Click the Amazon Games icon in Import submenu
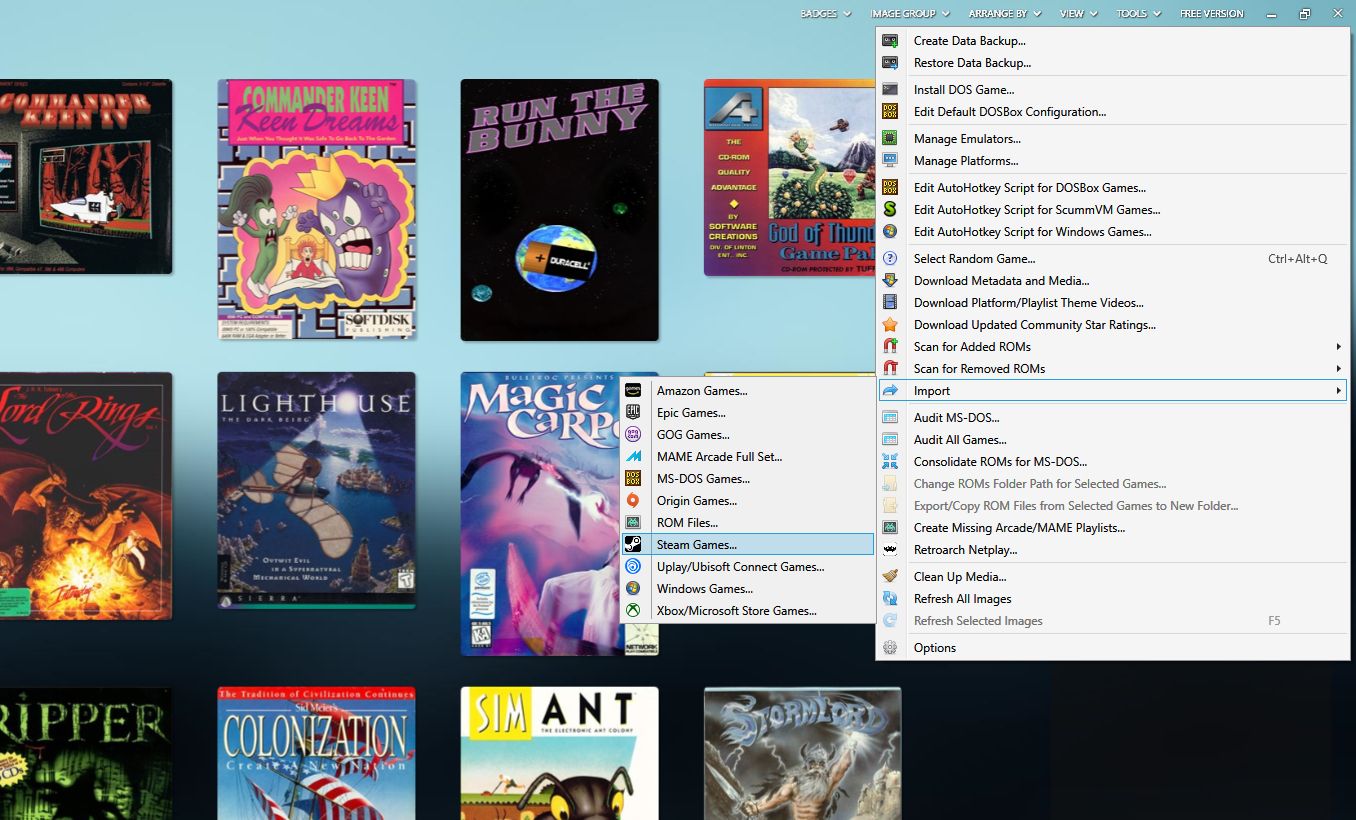Image resolution: width=1356 pixels, height=820 pixels. tap(633, 391)
